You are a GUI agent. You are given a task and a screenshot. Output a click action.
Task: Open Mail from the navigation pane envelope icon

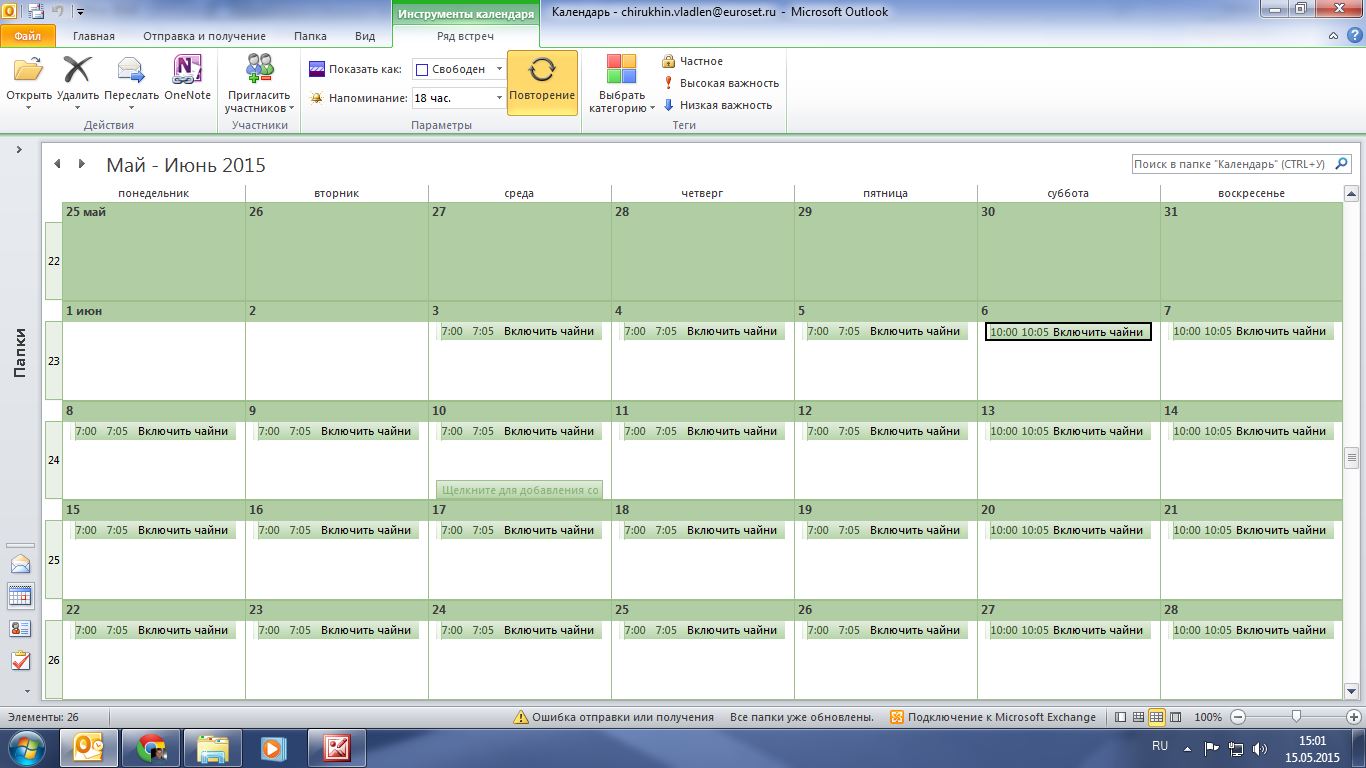(x=20, y=565)
